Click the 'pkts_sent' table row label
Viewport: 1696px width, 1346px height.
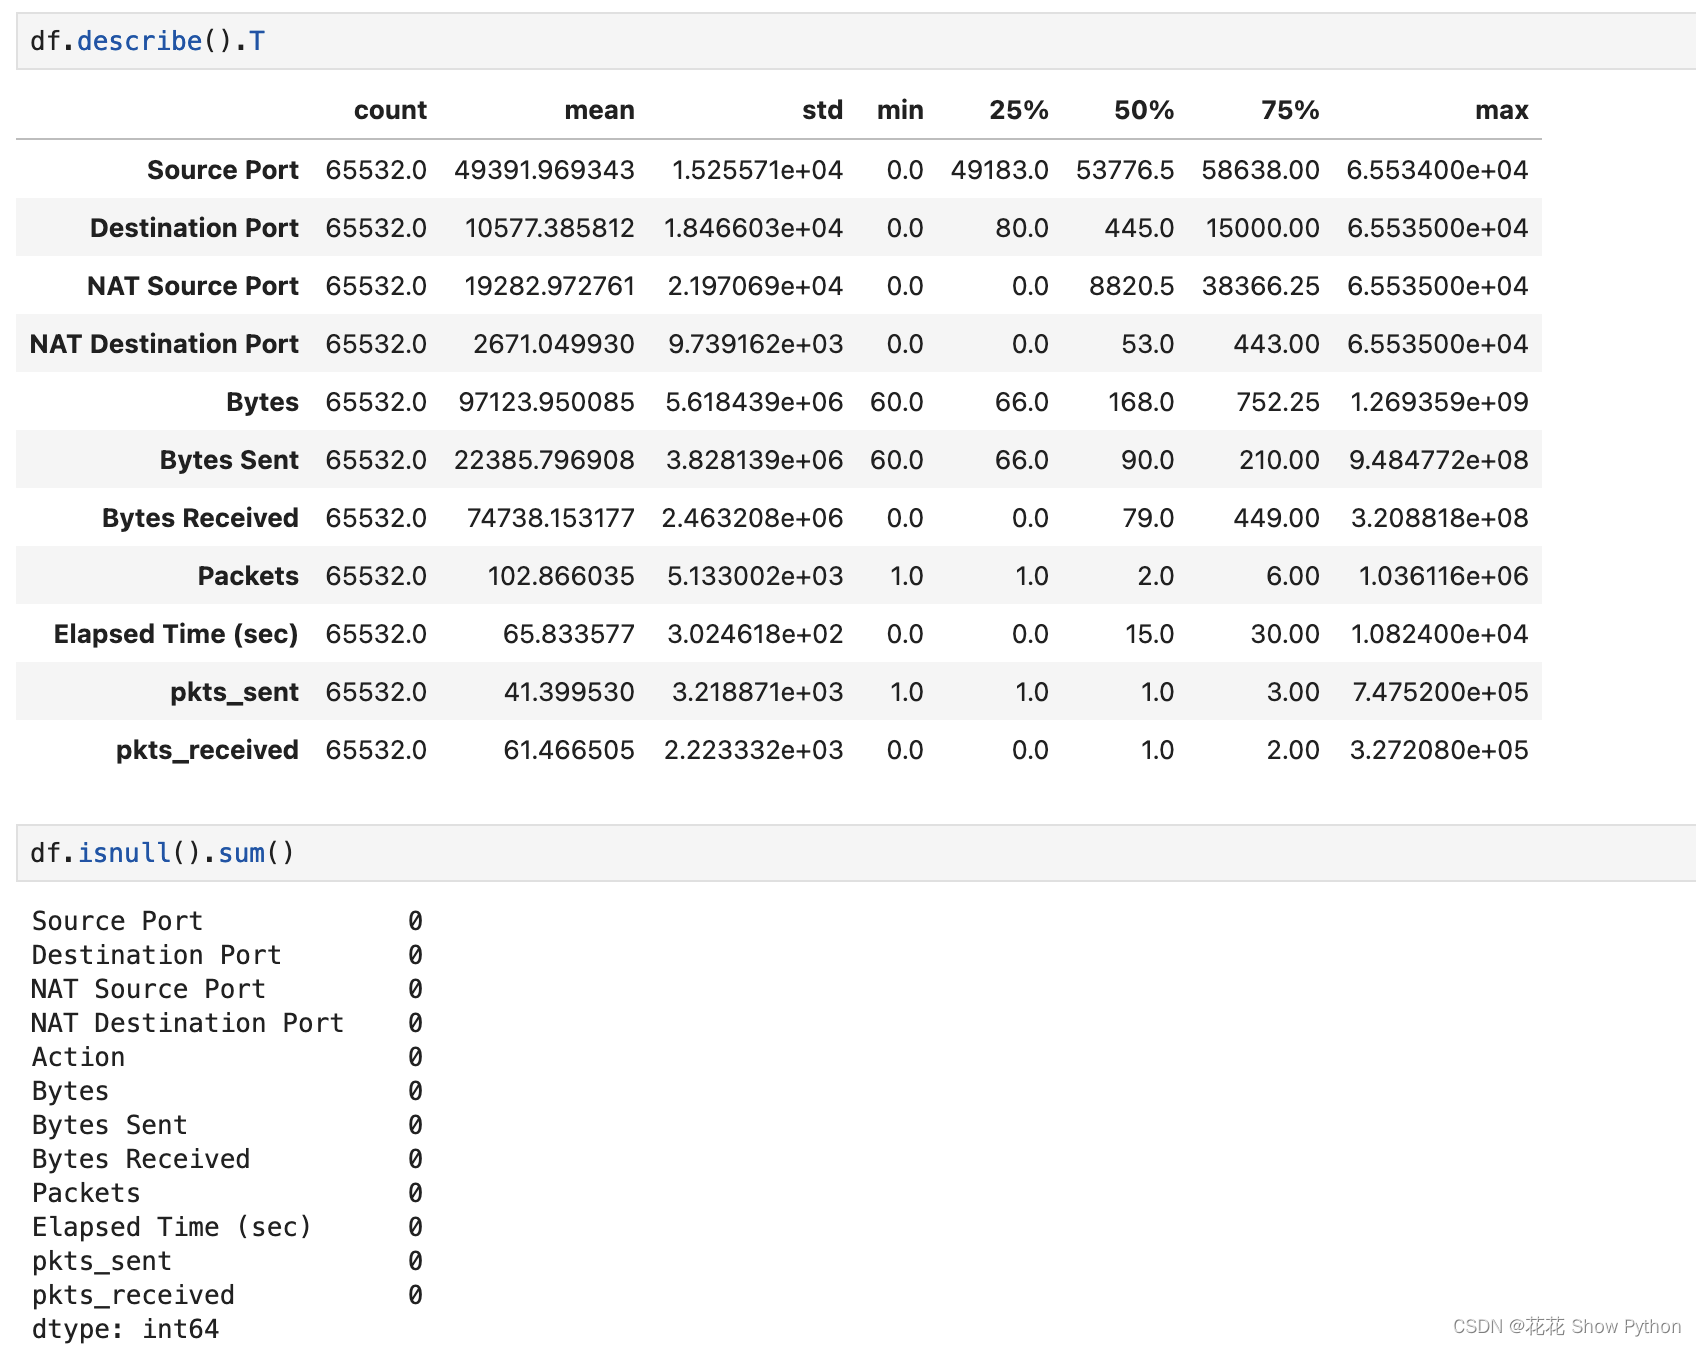234,692
